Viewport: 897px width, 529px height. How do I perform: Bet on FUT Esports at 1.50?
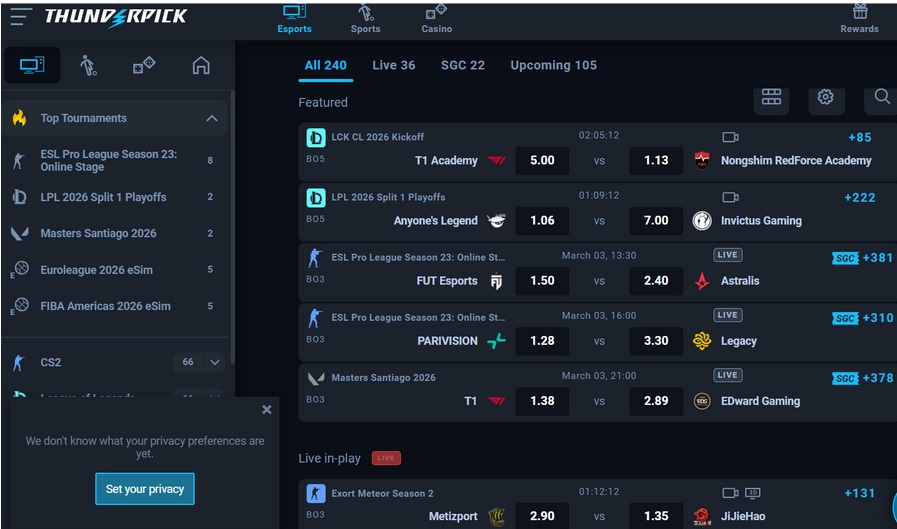pyautogui.click(x=542, y=281)
